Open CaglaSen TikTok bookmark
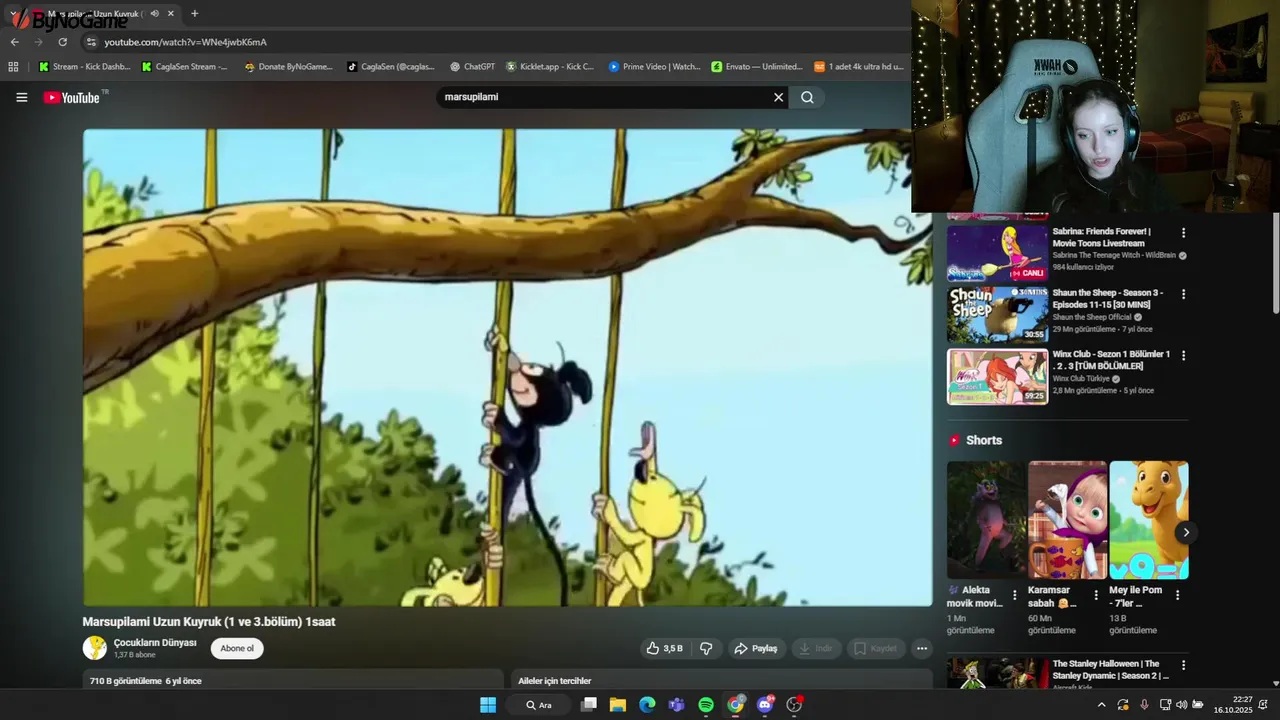This screenshot has height=720, width=1280. (x=391, y=67)
